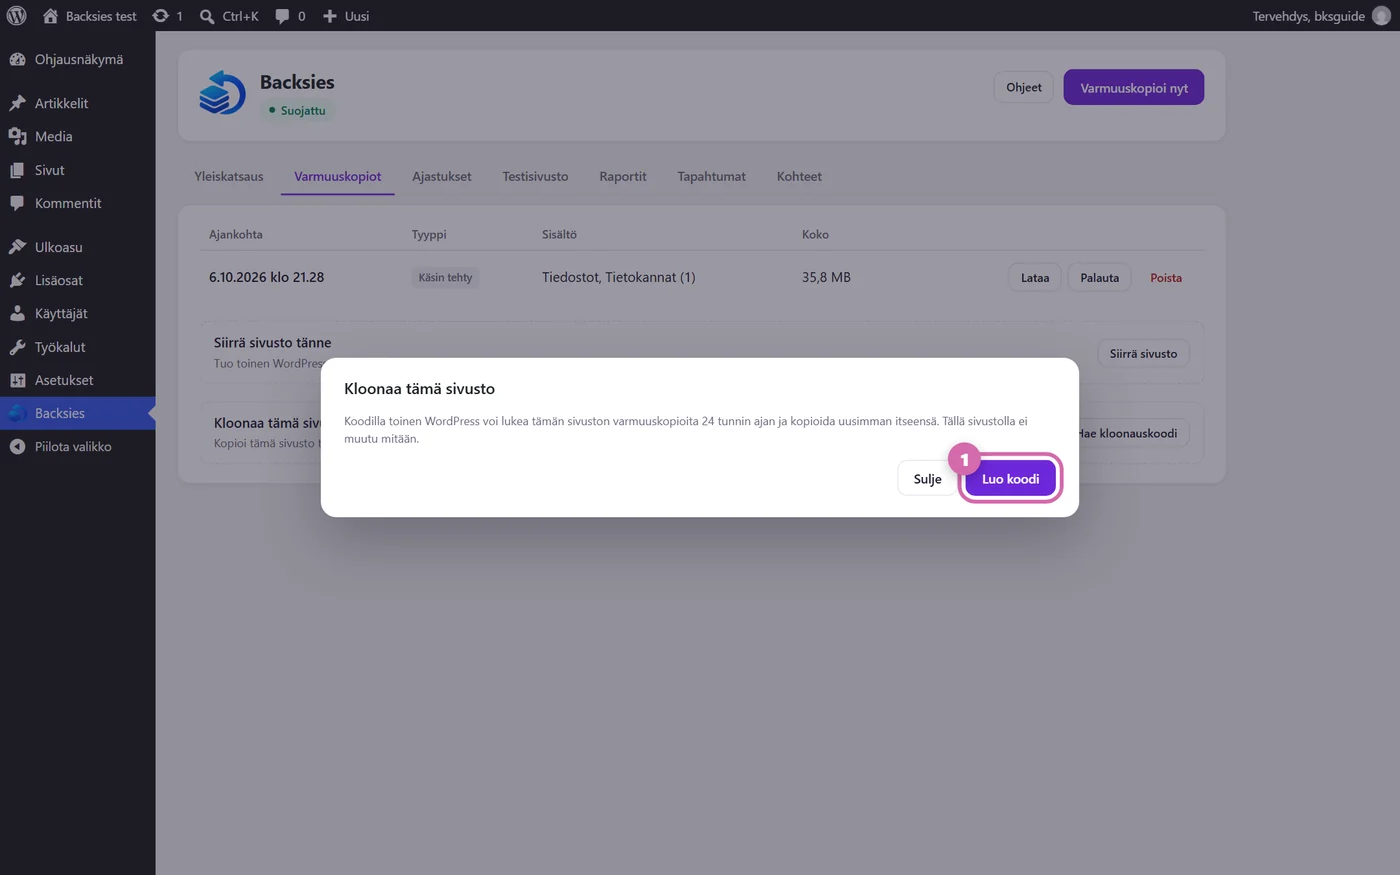Open the Raportit tab
This screenshot has height=875, width=1400.
click(623, 177)
